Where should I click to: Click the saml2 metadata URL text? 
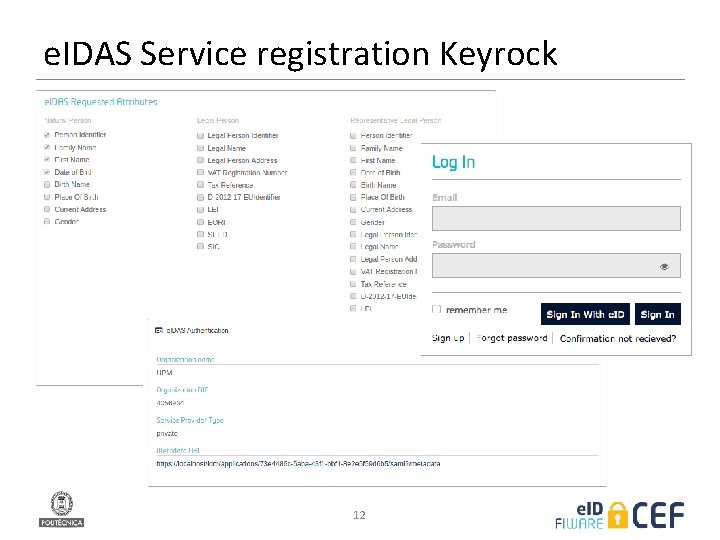[x=298, y=463]
